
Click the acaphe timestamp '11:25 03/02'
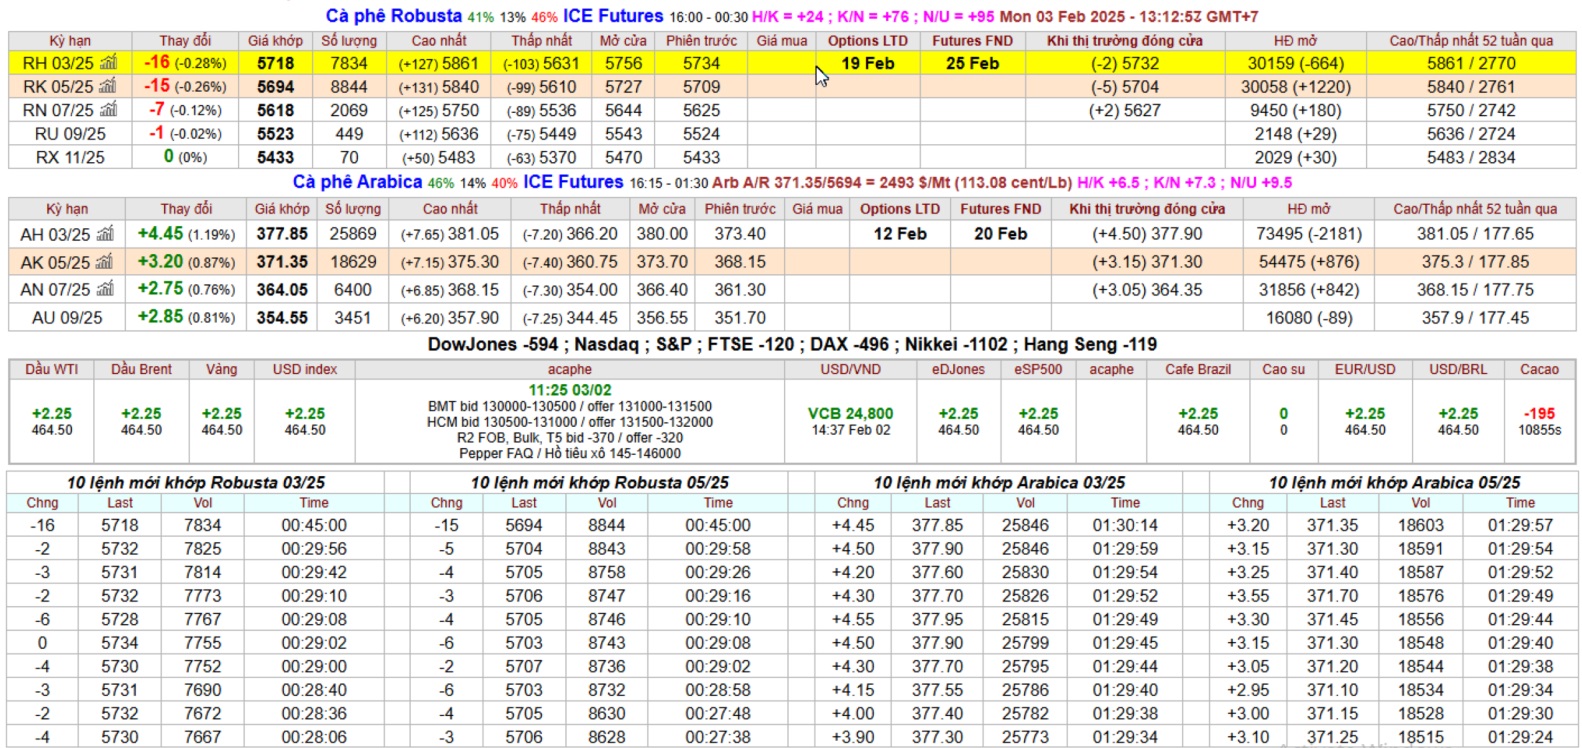tap(569, 391)
